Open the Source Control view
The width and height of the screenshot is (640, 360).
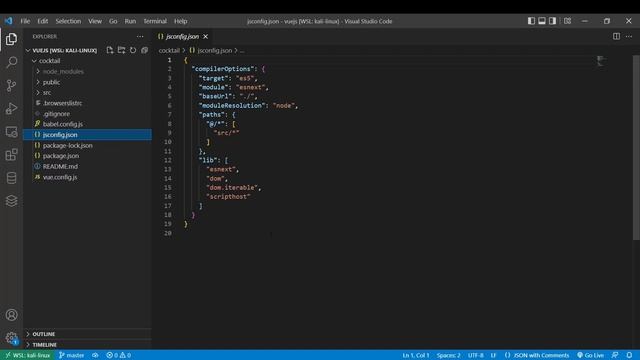pos(11,85)
